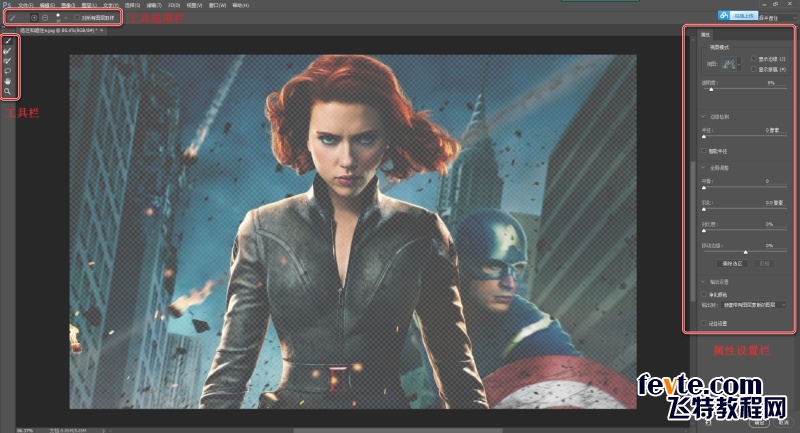
Task: Select the Refine Edge Brush tool
Action: click(8, 51)
